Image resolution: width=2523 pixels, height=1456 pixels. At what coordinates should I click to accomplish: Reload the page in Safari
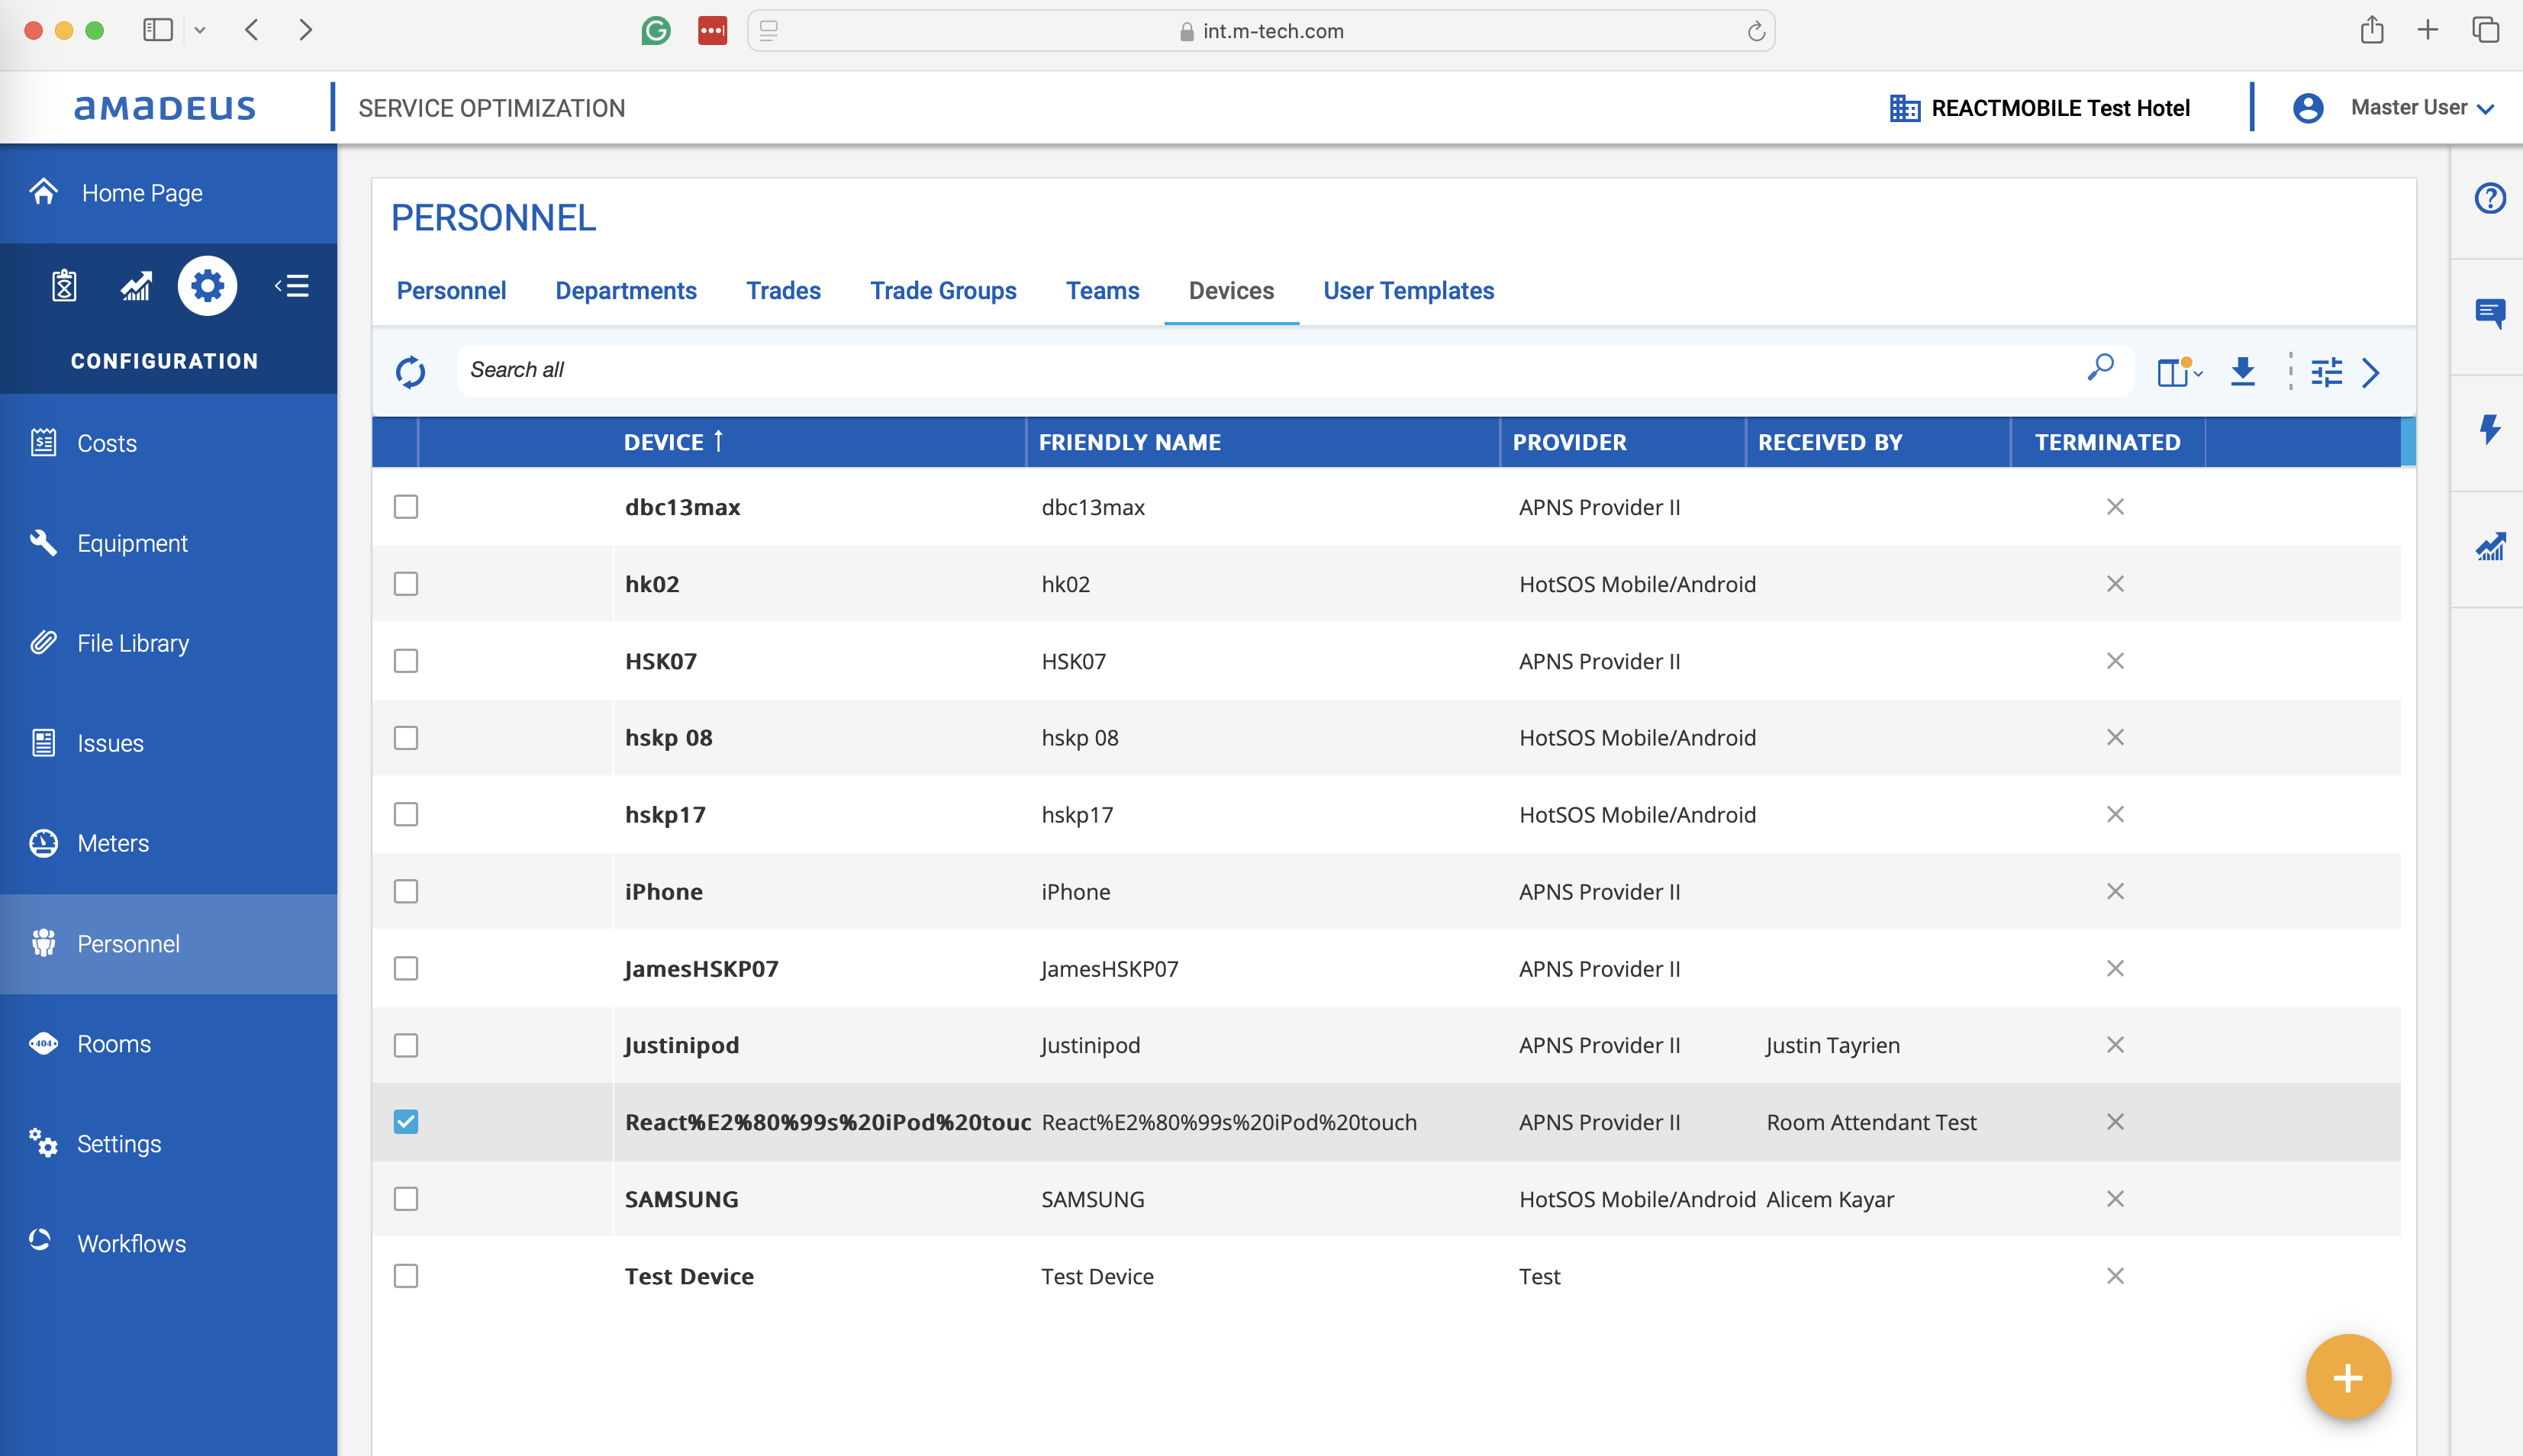1756,31
